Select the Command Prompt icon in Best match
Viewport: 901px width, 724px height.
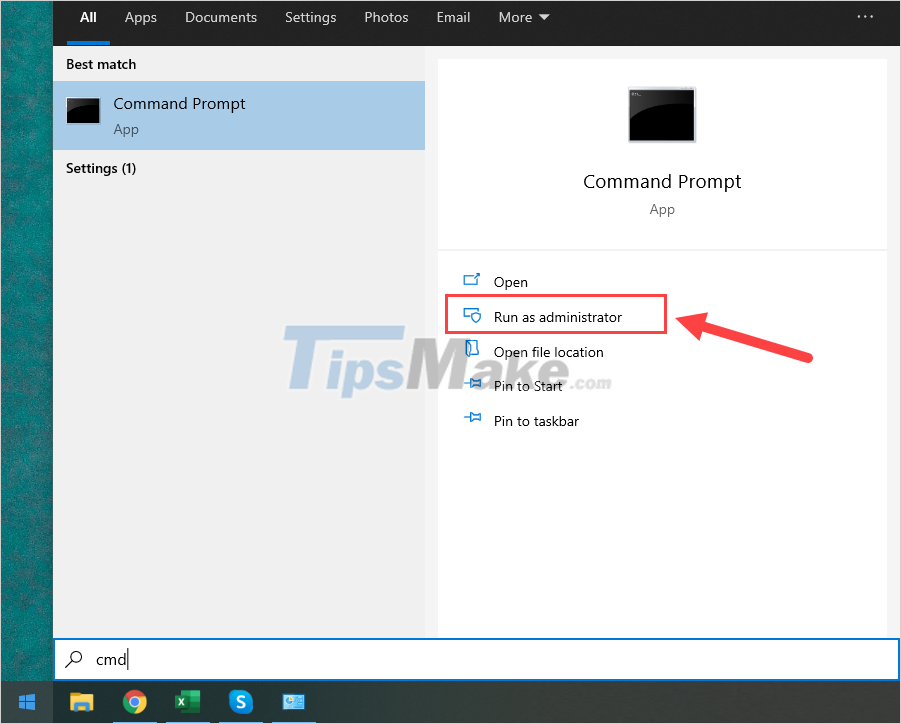(x=83, y=111)
